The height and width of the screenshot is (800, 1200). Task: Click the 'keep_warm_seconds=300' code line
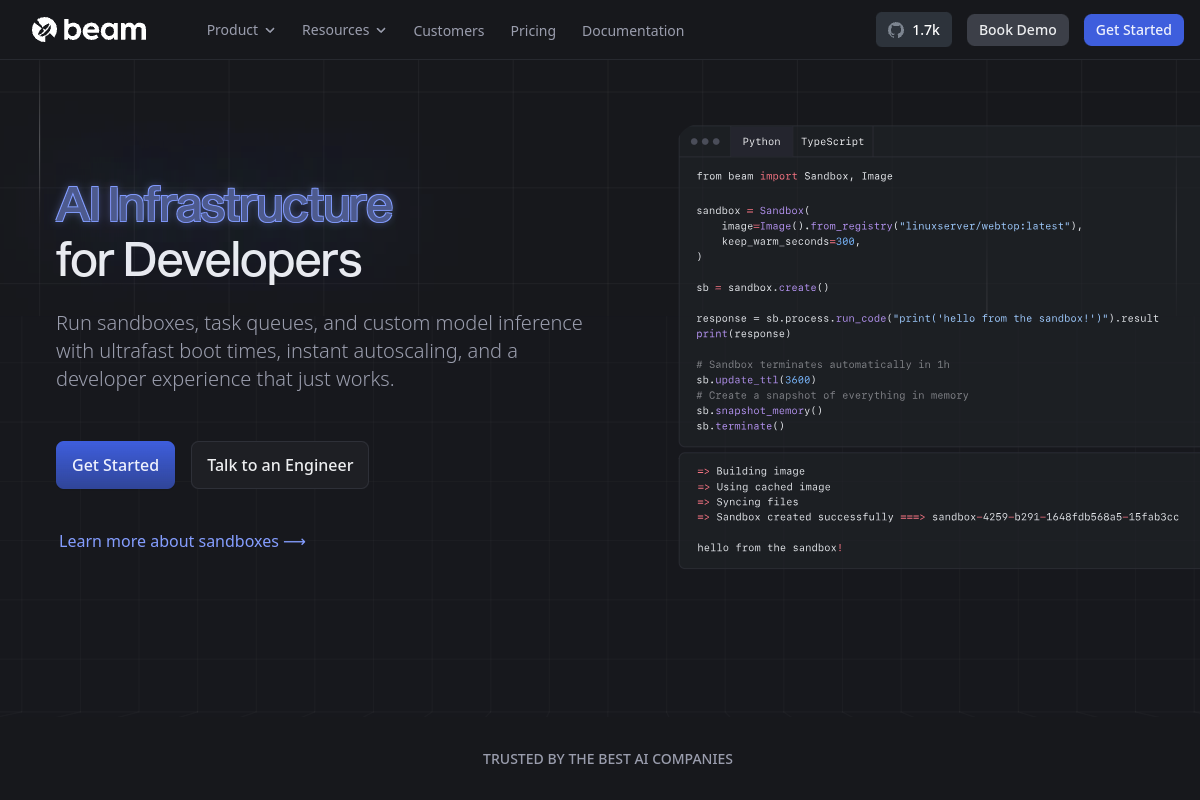pos(791,241)
